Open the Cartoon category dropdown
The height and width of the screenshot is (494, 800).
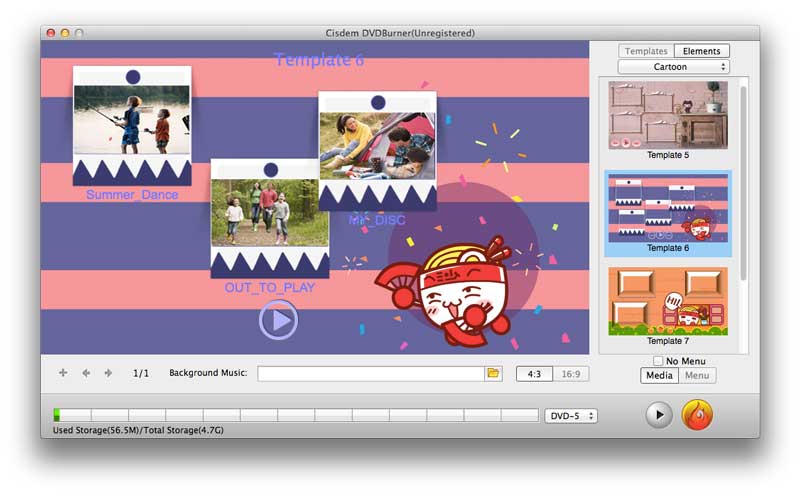pos(673,67)
